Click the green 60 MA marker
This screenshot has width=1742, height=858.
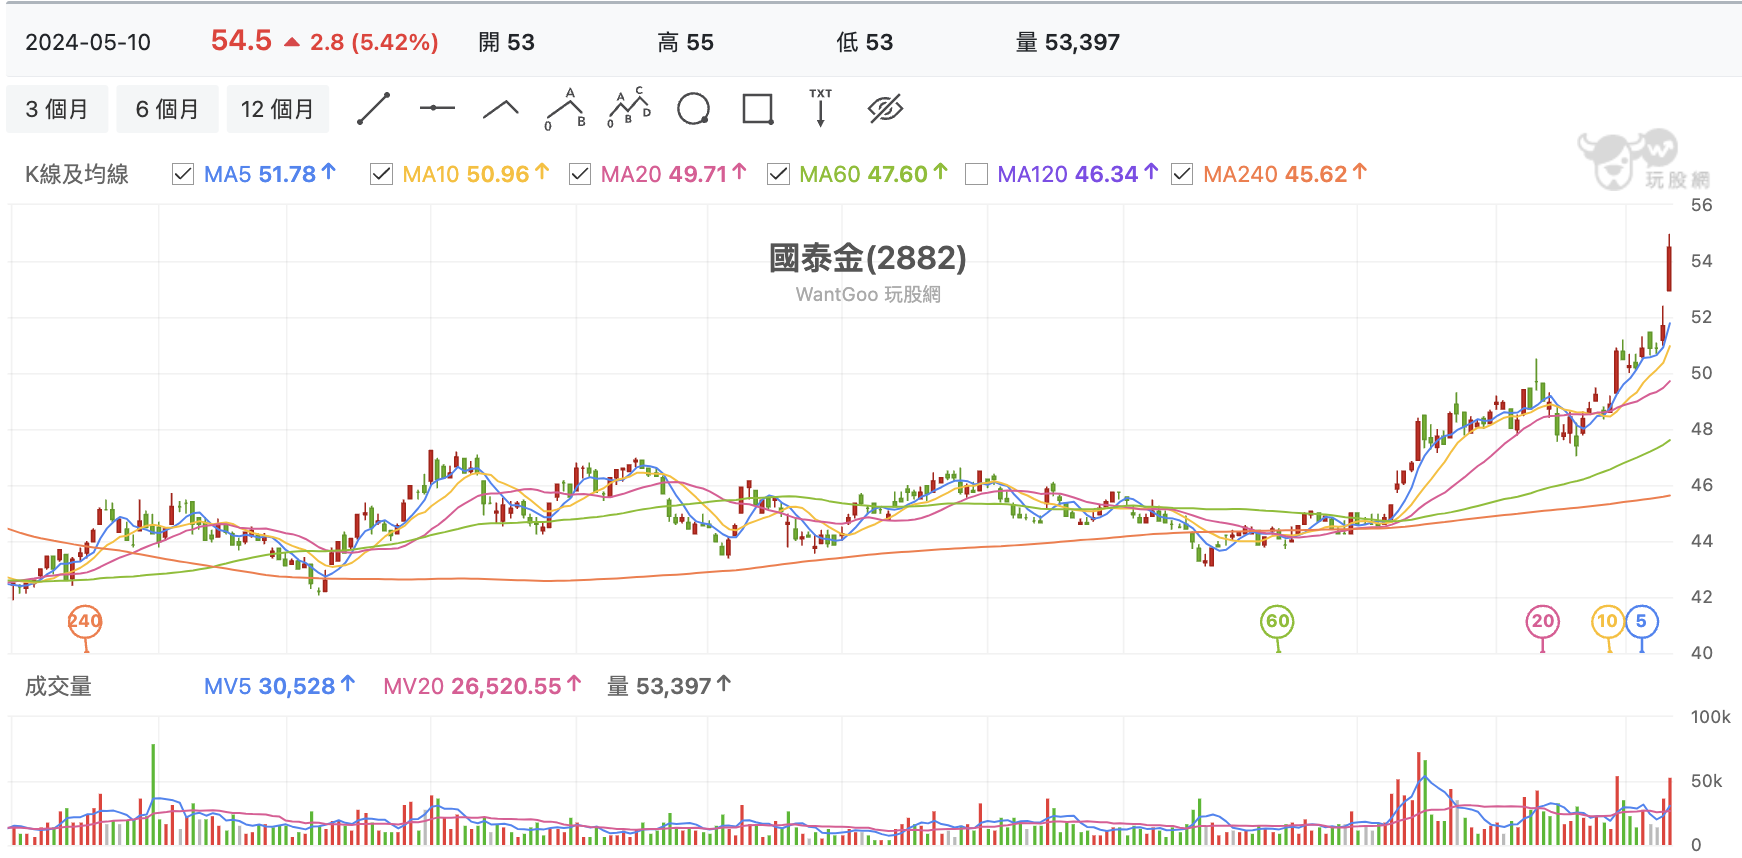pos(1277,621)
